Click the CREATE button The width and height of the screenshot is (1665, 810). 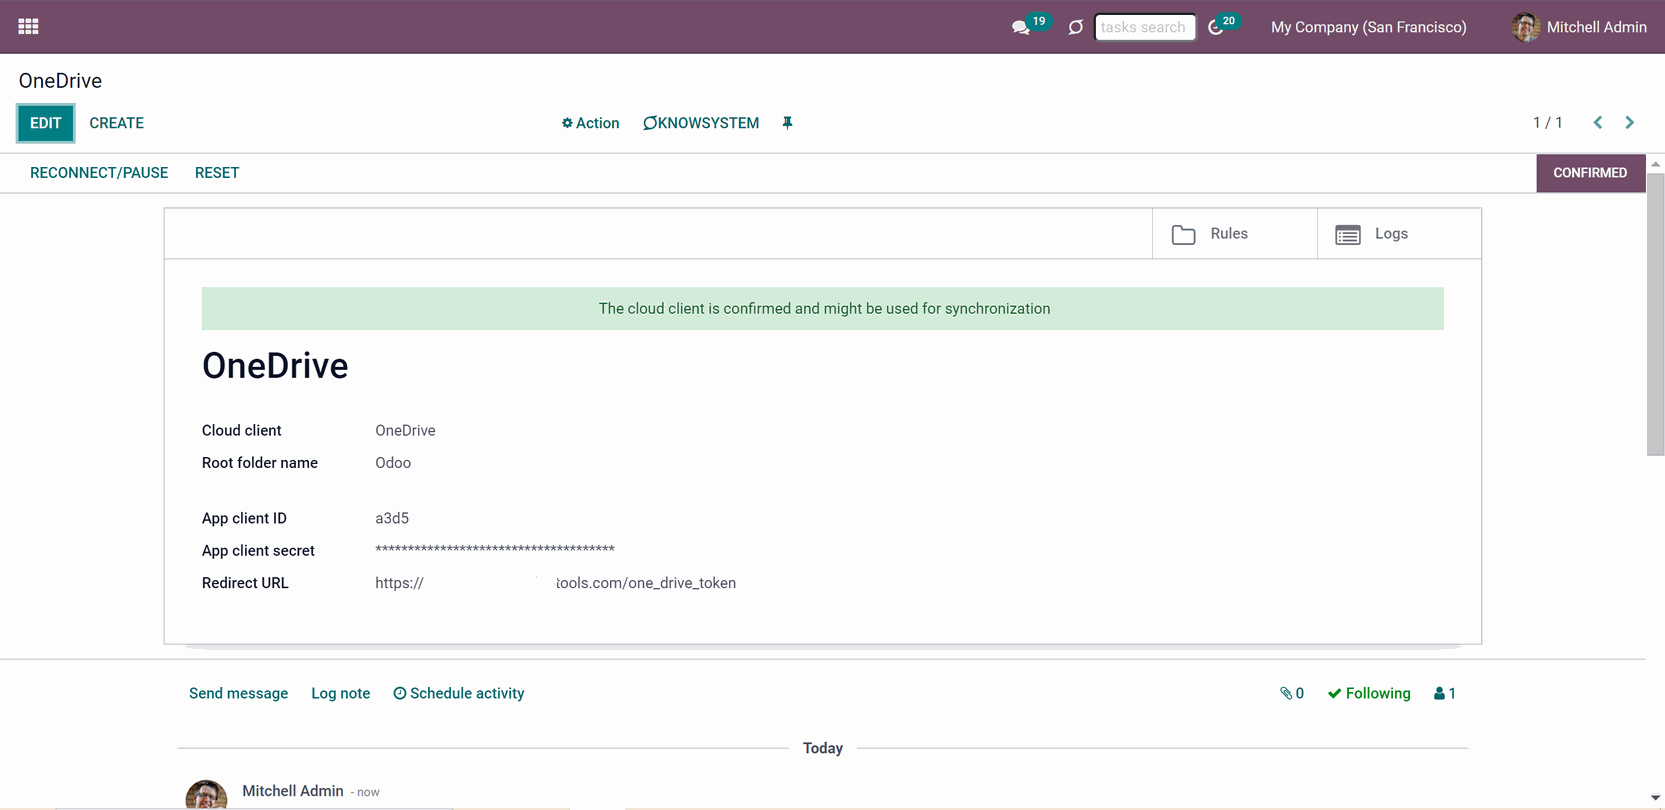pyautogui.click(x=117, y=123)
